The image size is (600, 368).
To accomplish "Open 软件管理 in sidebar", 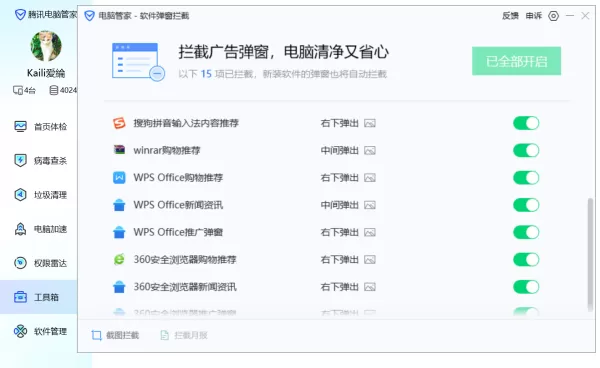I will (x=40, y=331).
